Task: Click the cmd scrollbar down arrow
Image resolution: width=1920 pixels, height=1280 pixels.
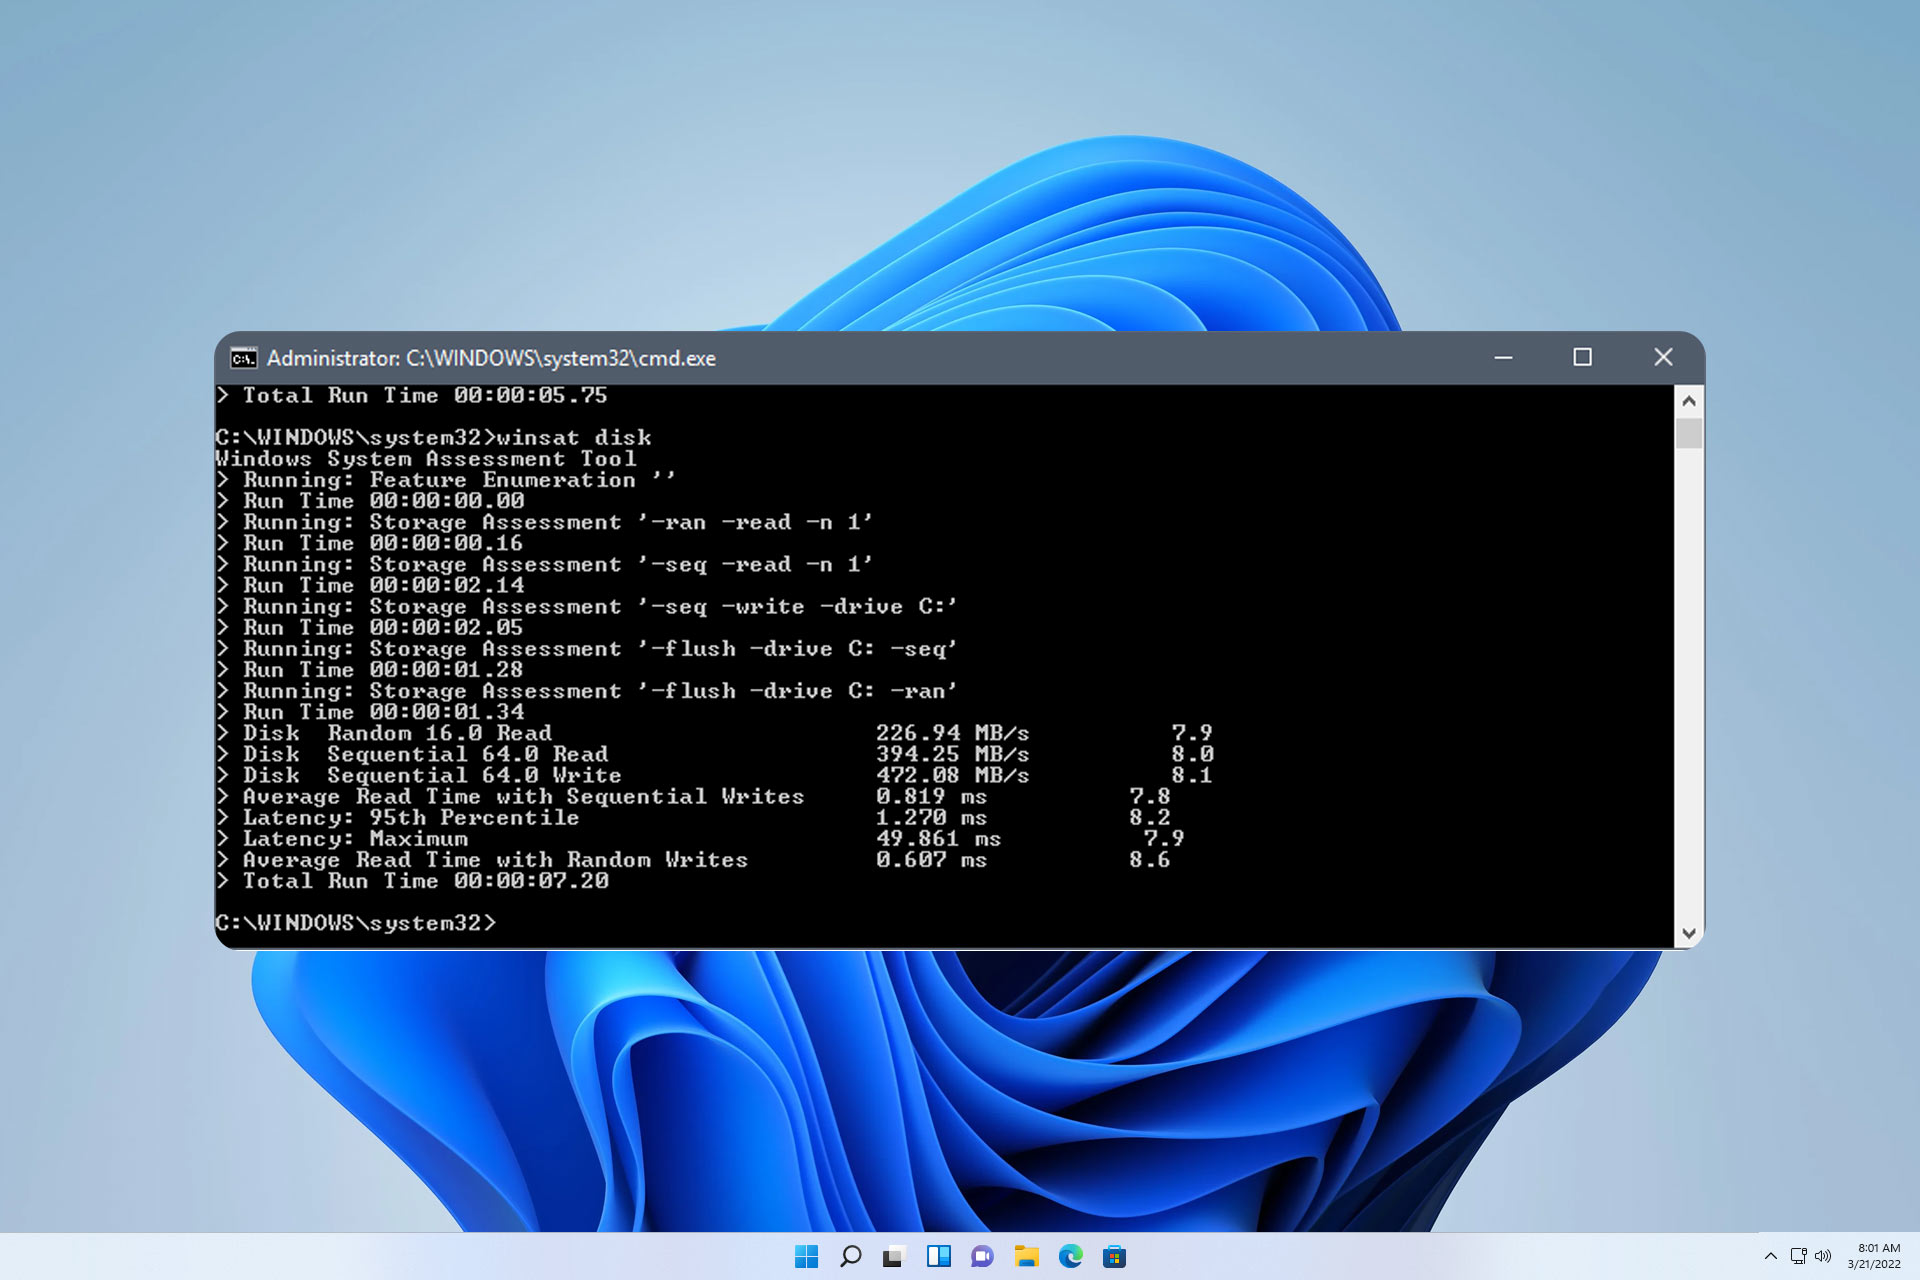Action: click(1689, 933)
